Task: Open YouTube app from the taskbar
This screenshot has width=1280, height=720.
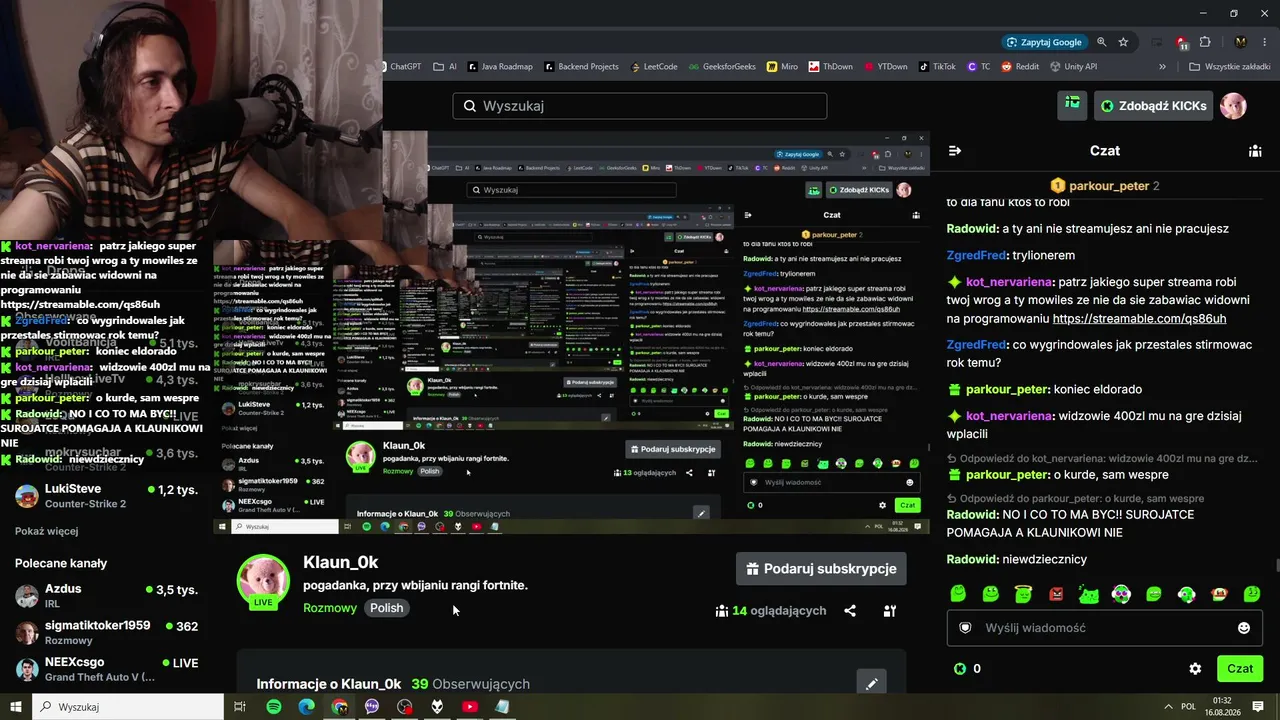Action: click(470, 707)
